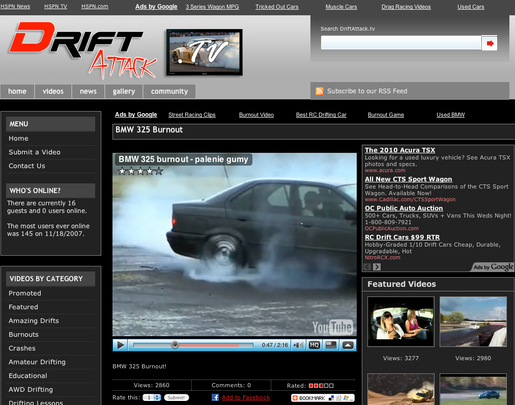Open the Promoted category
The height and width of the screenshot is (405, 515).
pos(25,293)
